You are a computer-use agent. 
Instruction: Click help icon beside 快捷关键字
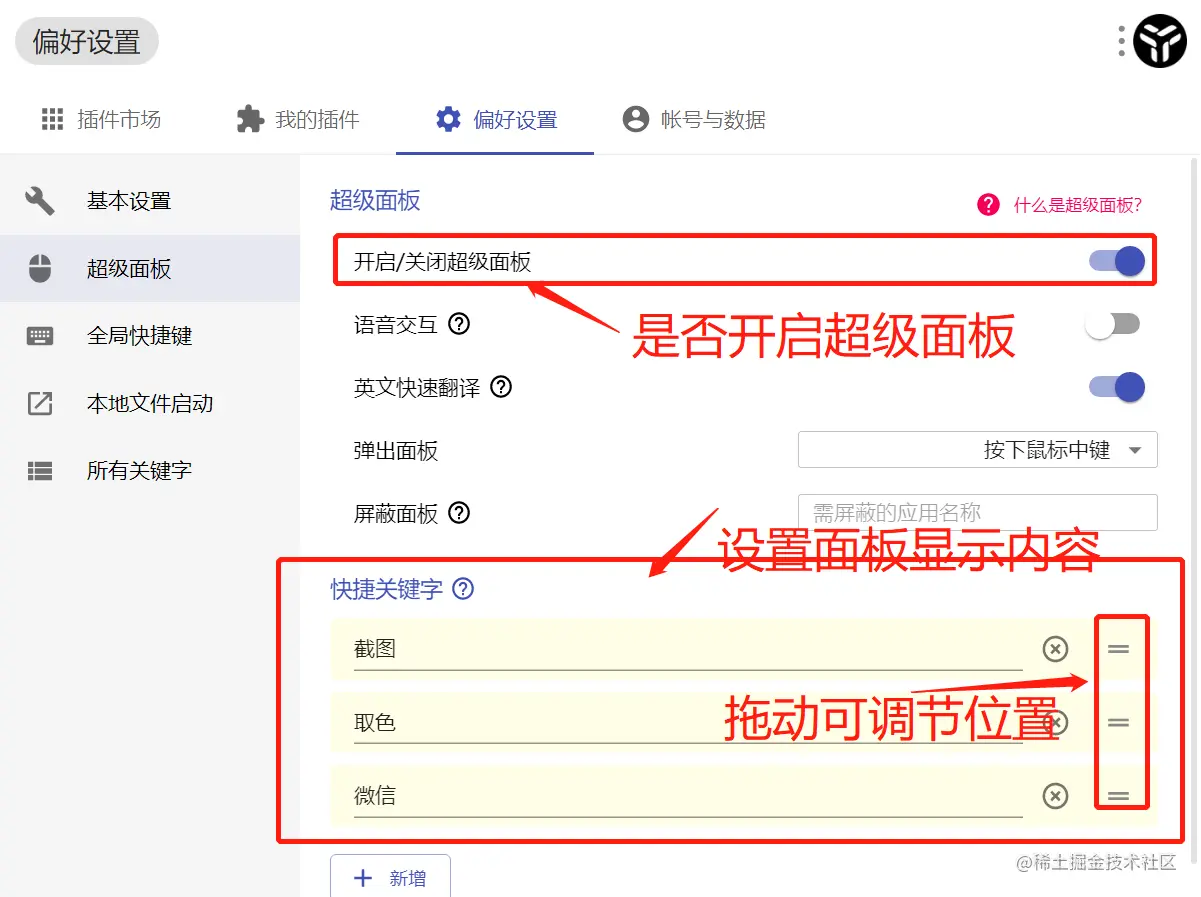tap(463, 589)
